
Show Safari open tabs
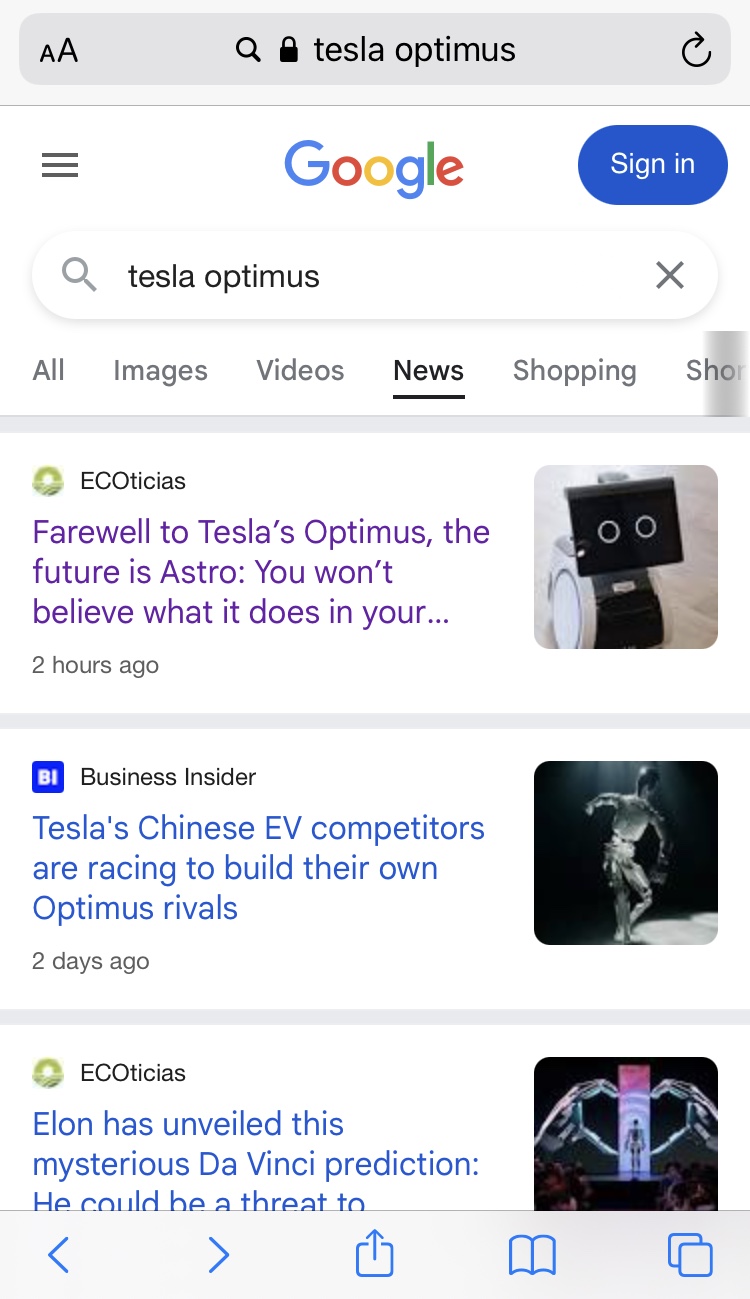click(x=690, y=1254)
